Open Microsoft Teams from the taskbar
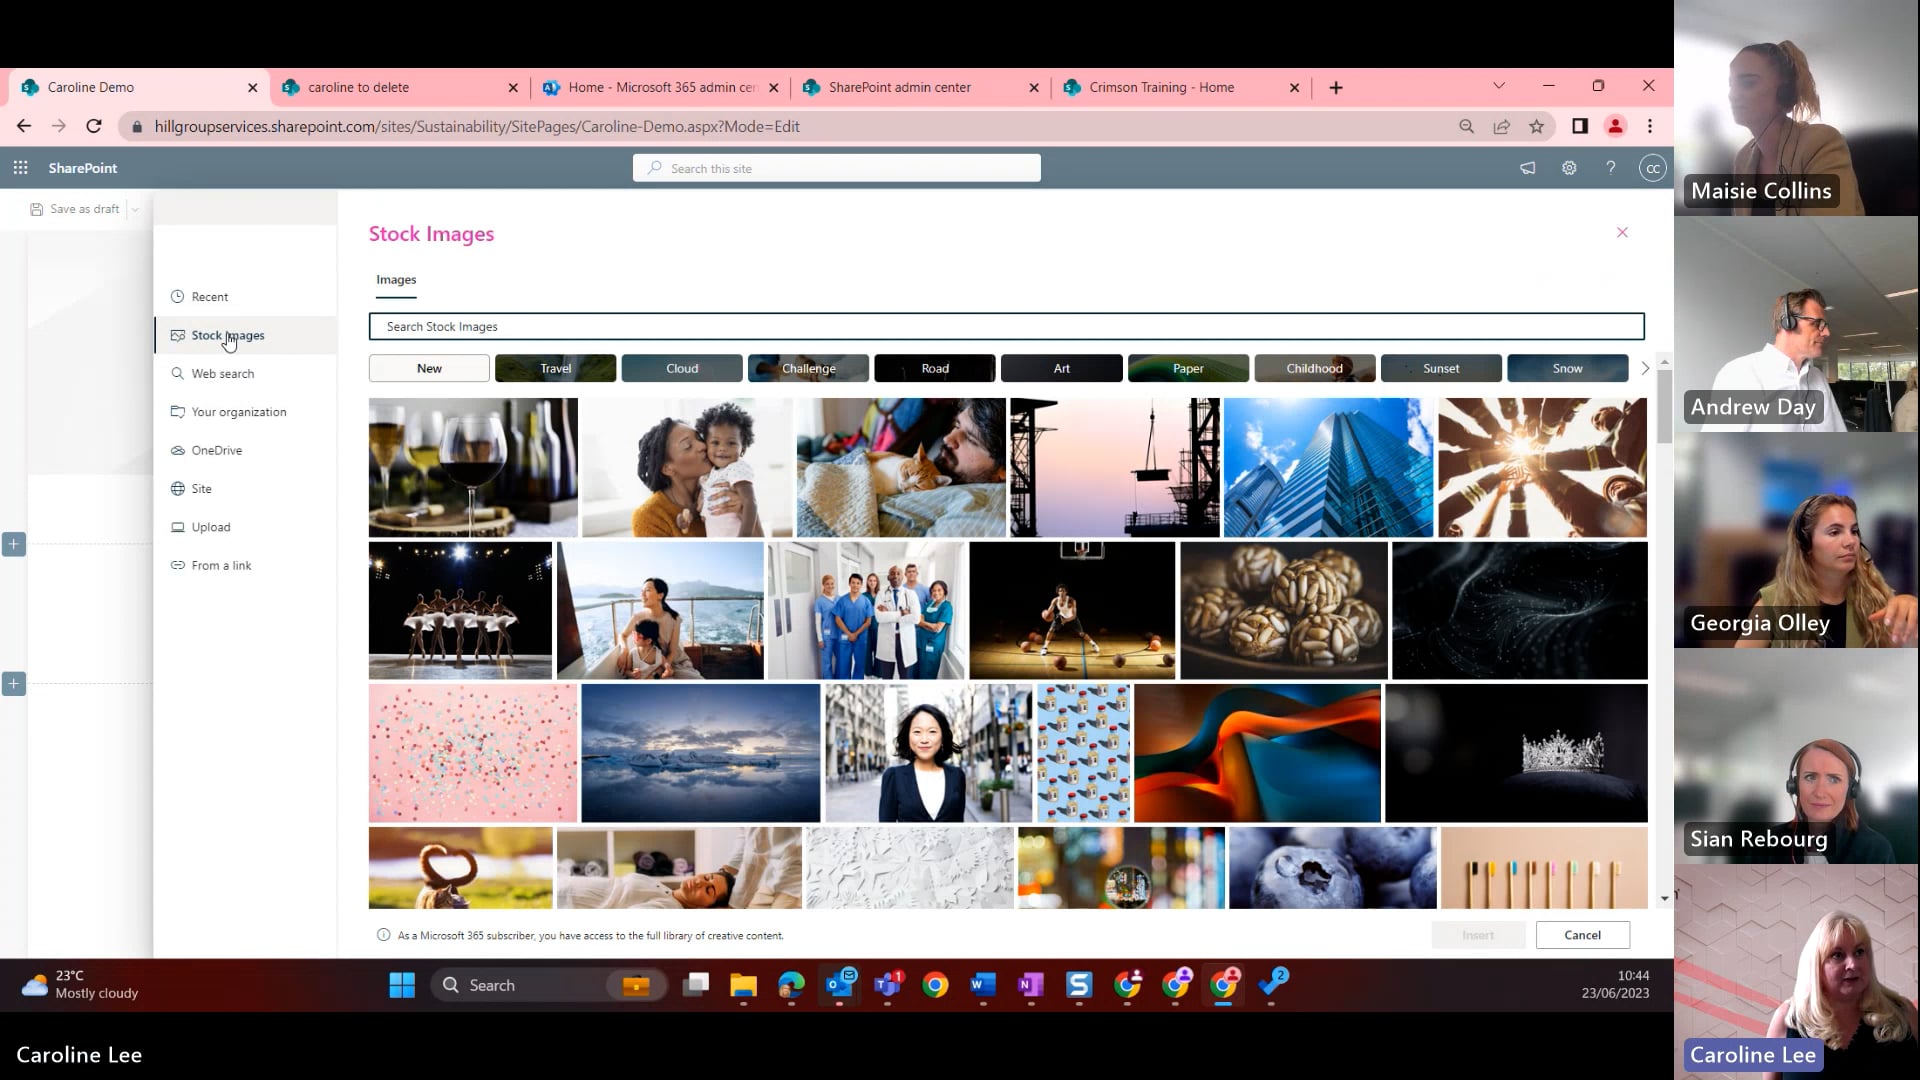Viewport: 1920px width, 1080px height. pyautogui.click(x=887, y=985)
